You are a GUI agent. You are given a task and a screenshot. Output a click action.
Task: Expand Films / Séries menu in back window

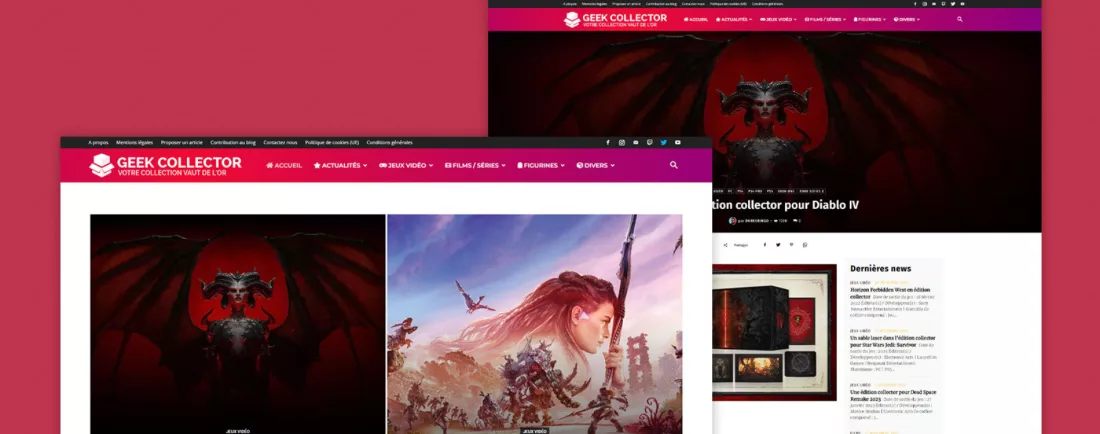point(826,20)
